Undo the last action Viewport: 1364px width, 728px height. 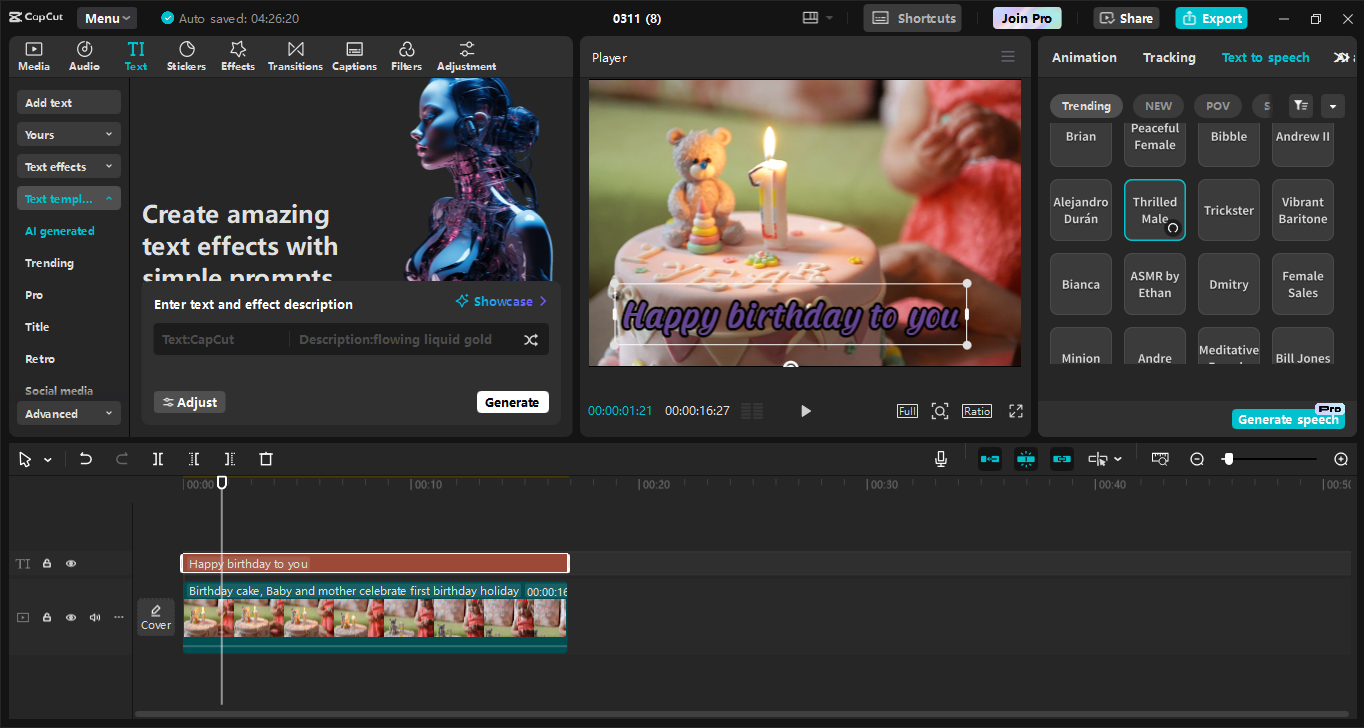[x=86, y=459]
